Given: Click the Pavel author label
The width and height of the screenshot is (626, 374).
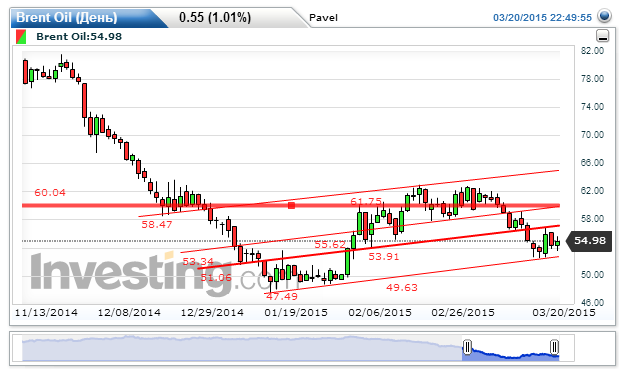Looking at the screenshot, I should pos(323,18).
